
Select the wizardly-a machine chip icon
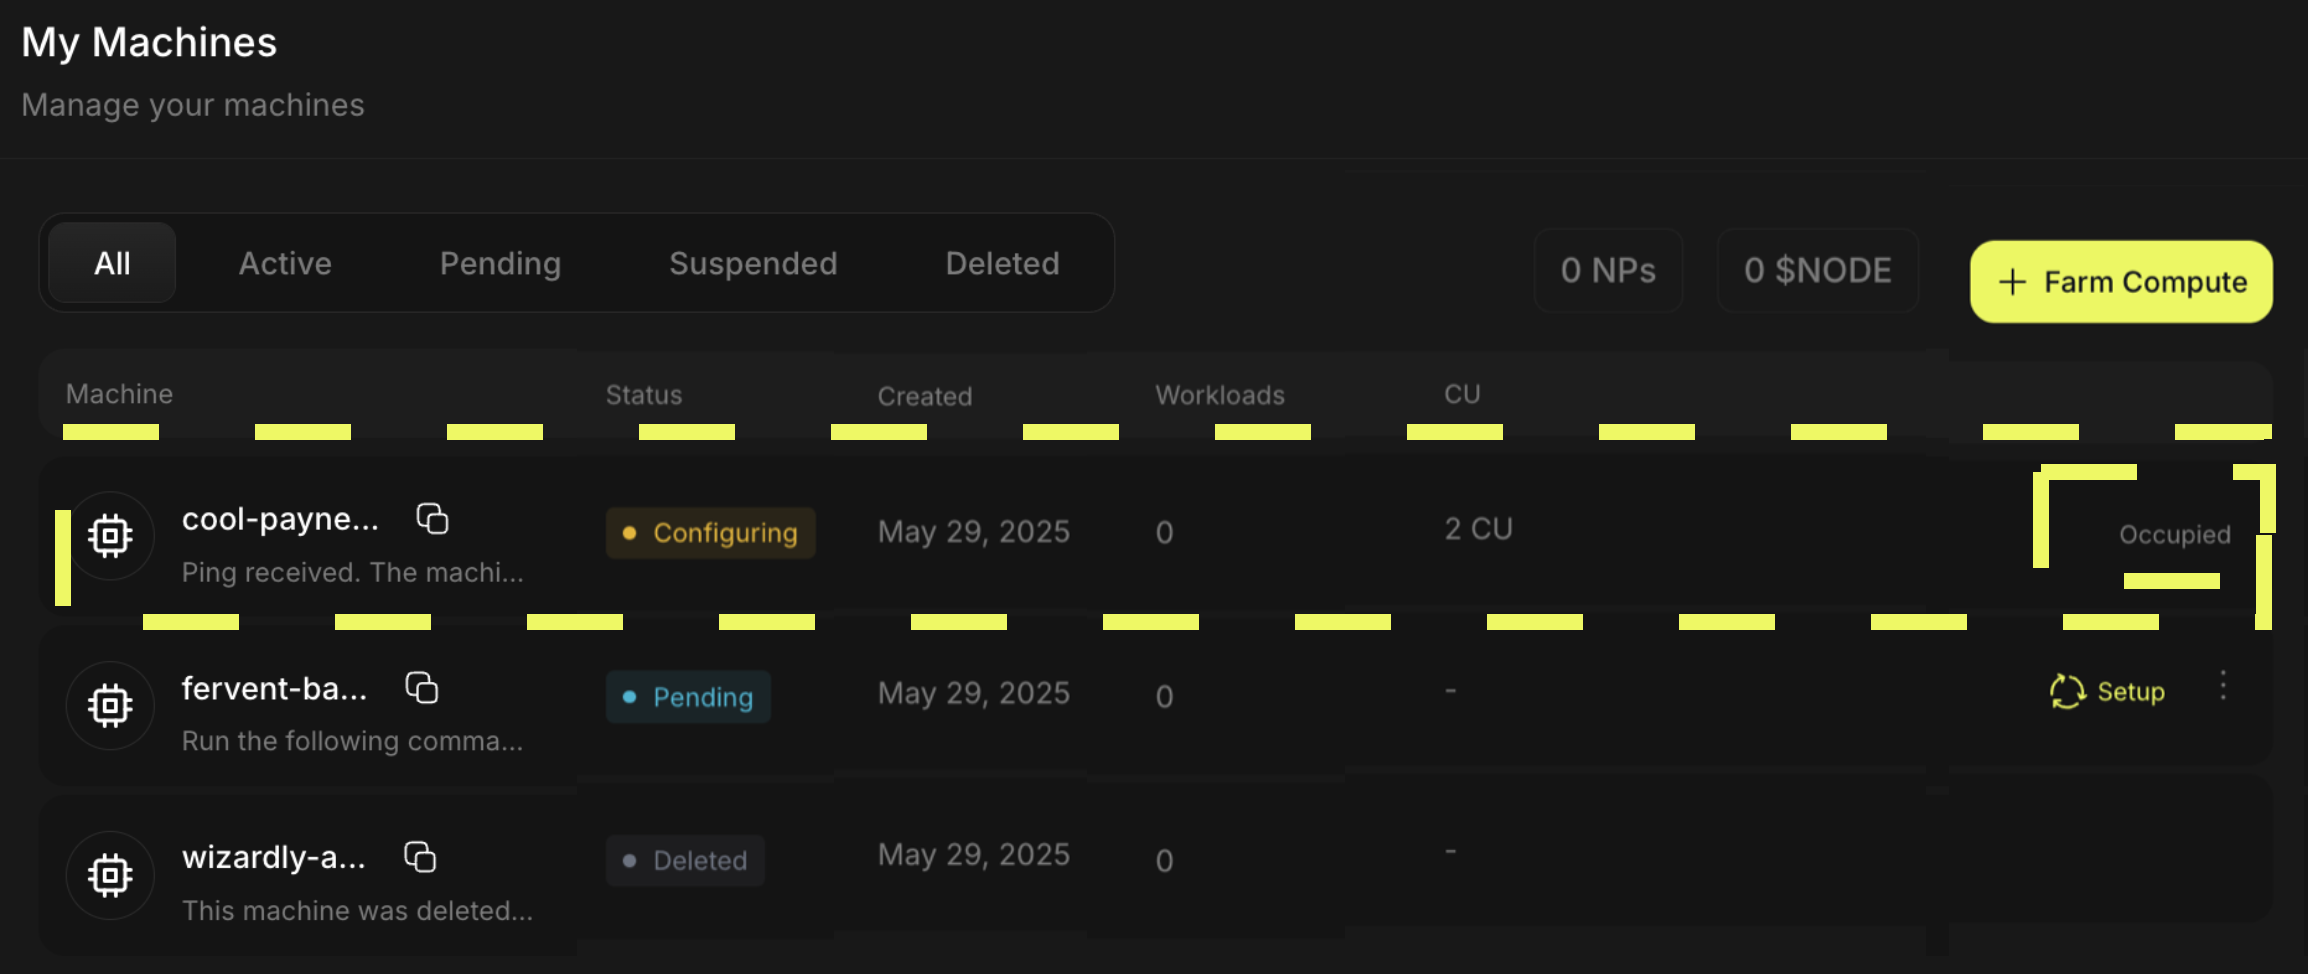[110, 875]
